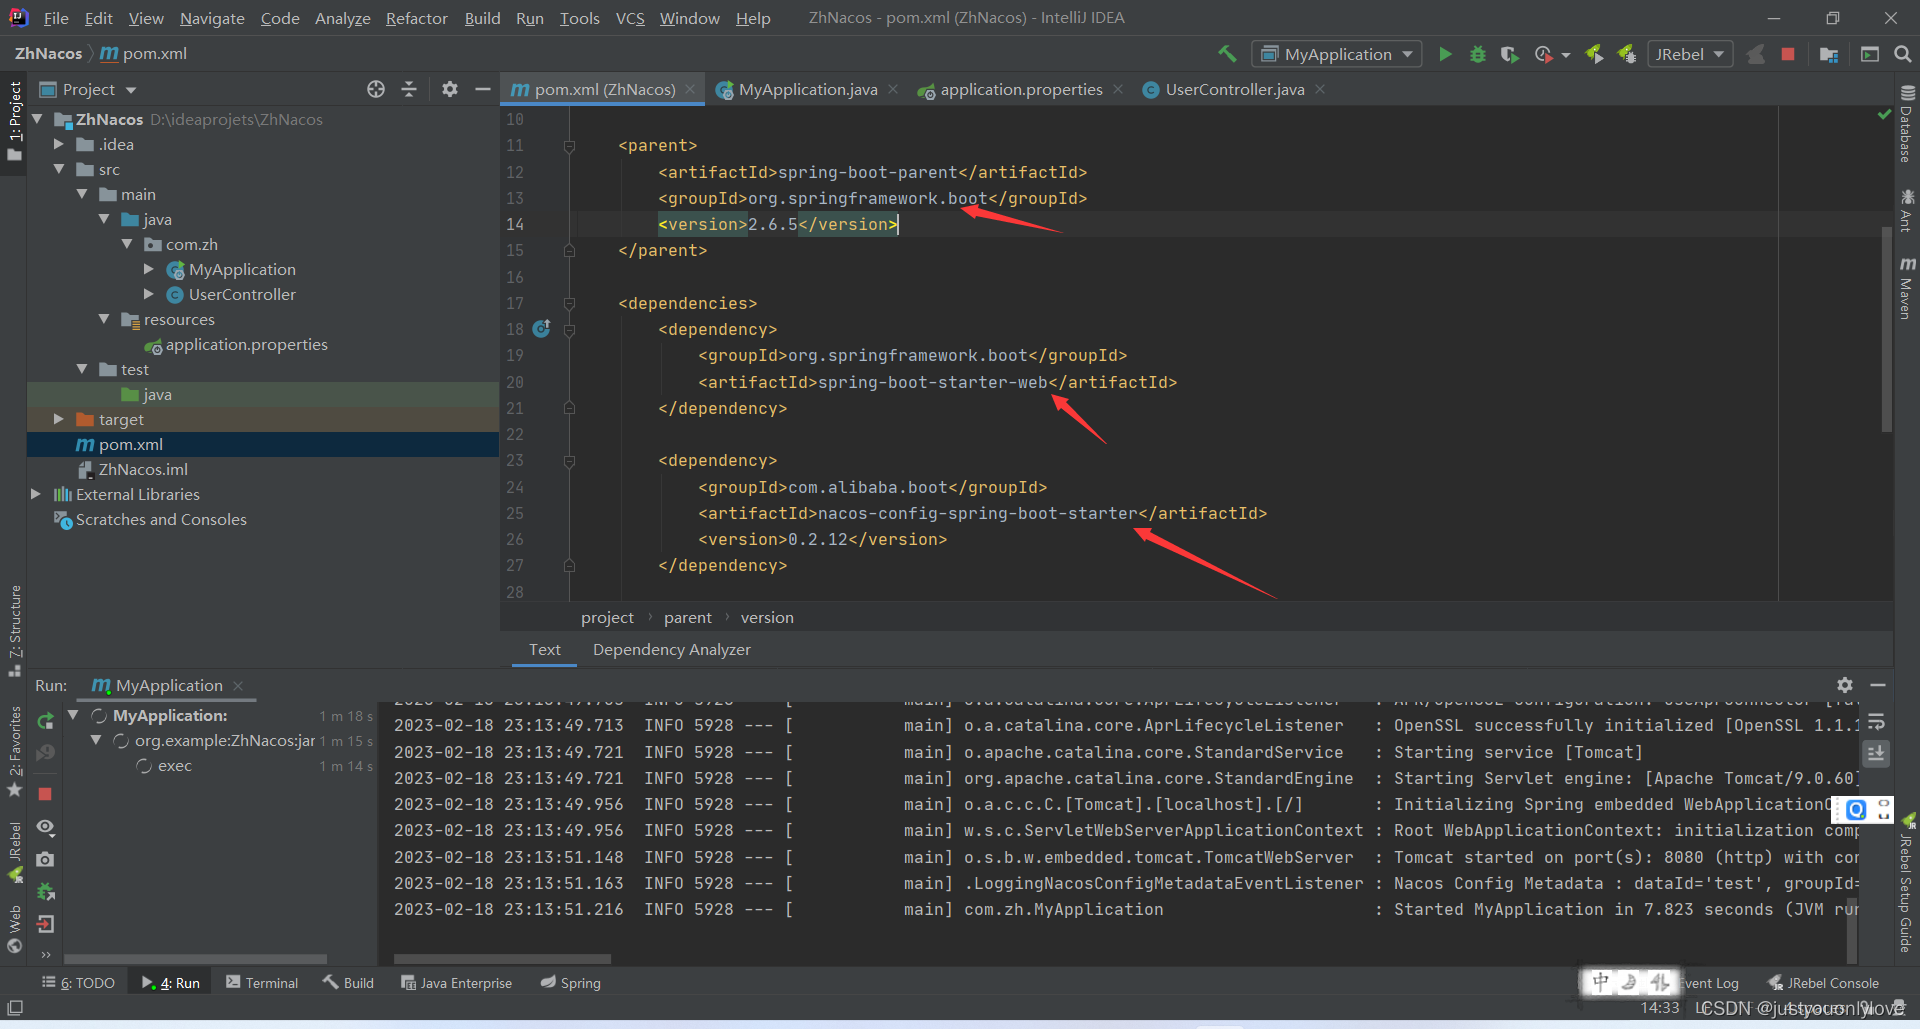Click the run tree horizontal scrollbar

[x=195, y=958]
